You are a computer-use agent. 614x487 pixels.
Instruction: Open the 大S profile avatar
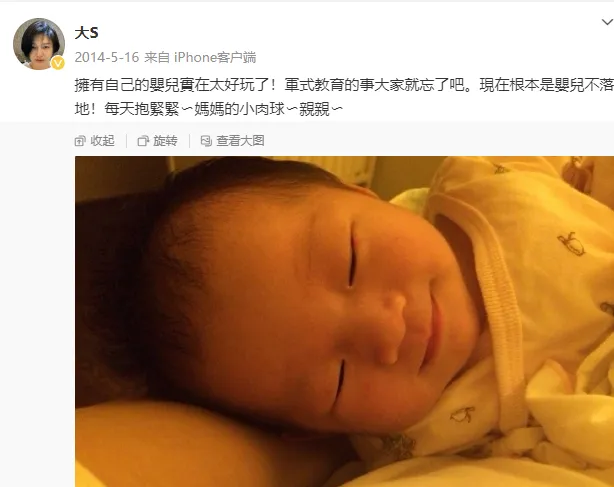pyautogui.click(x=39, y=44)
